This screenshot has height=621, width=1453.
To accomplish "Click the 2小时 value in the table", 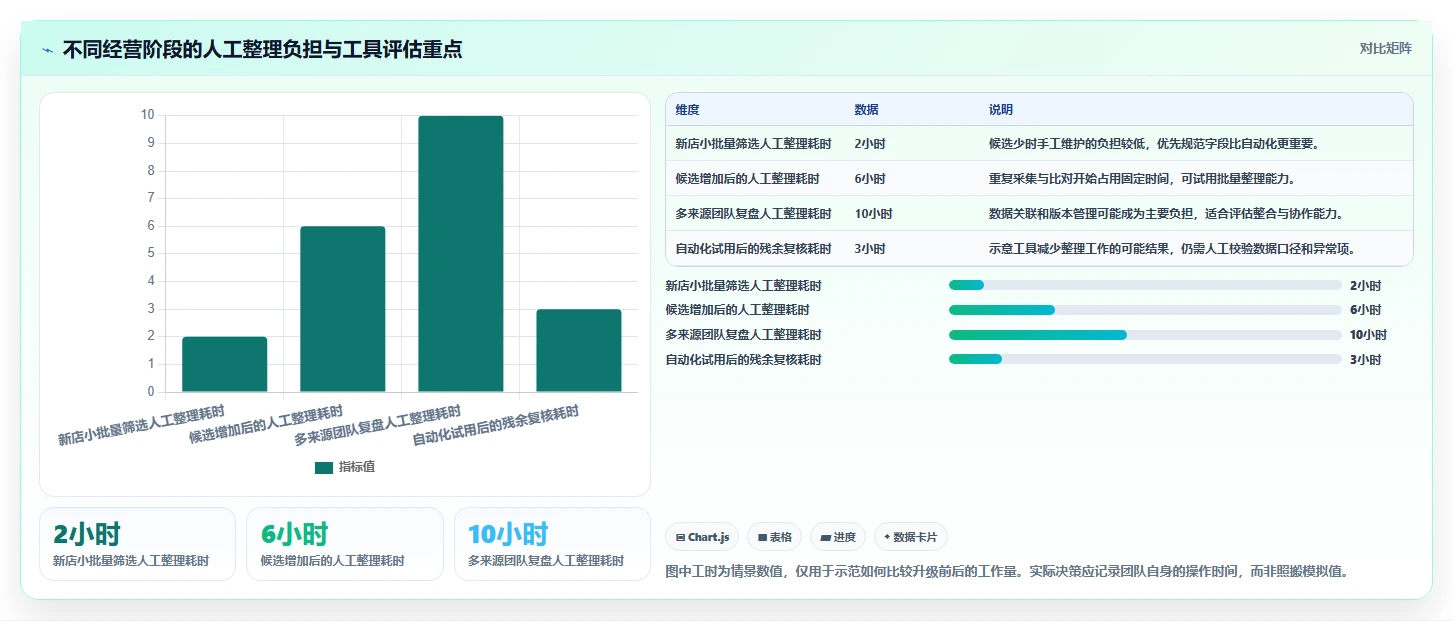I will point(870,144).
